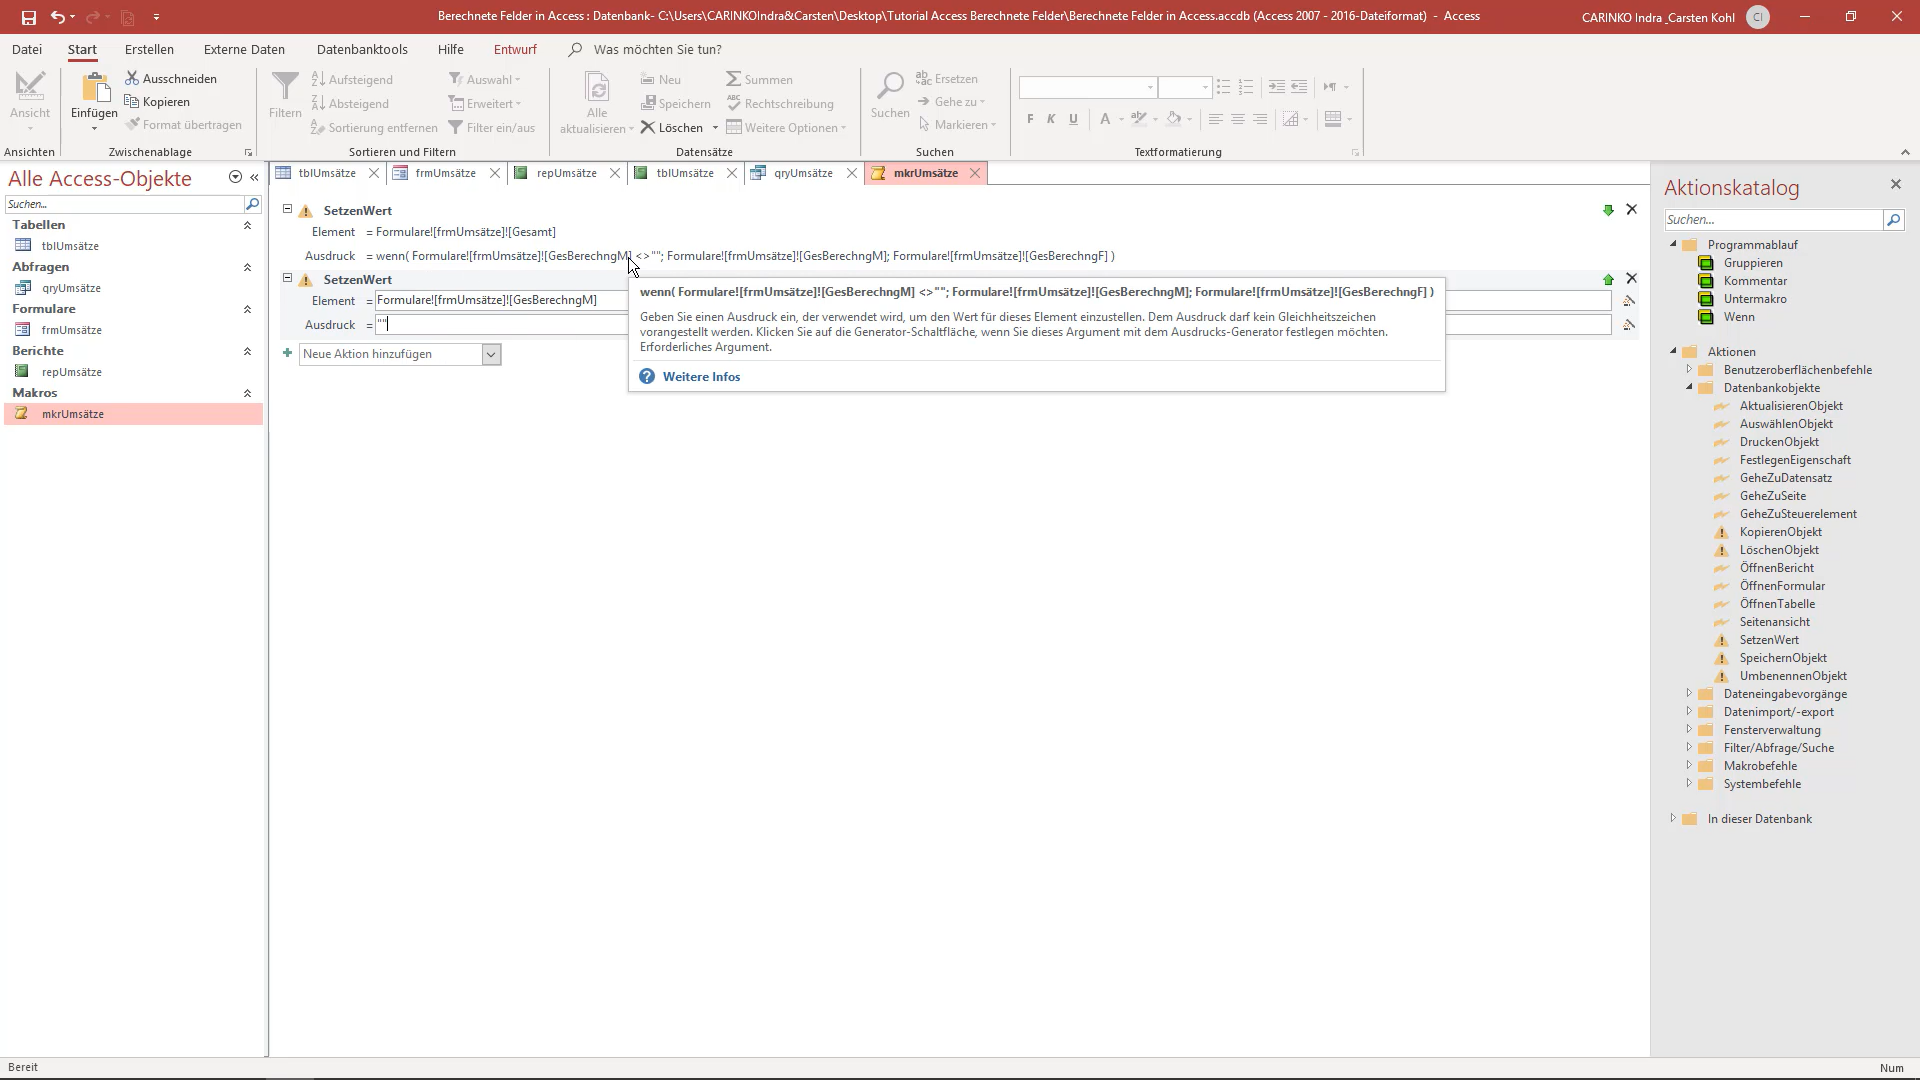Image resolution: width=1920 pixels, height=1080 pixels.
Task: Move the first SetzenWert action down with the green arrow
Action: 1608,210
